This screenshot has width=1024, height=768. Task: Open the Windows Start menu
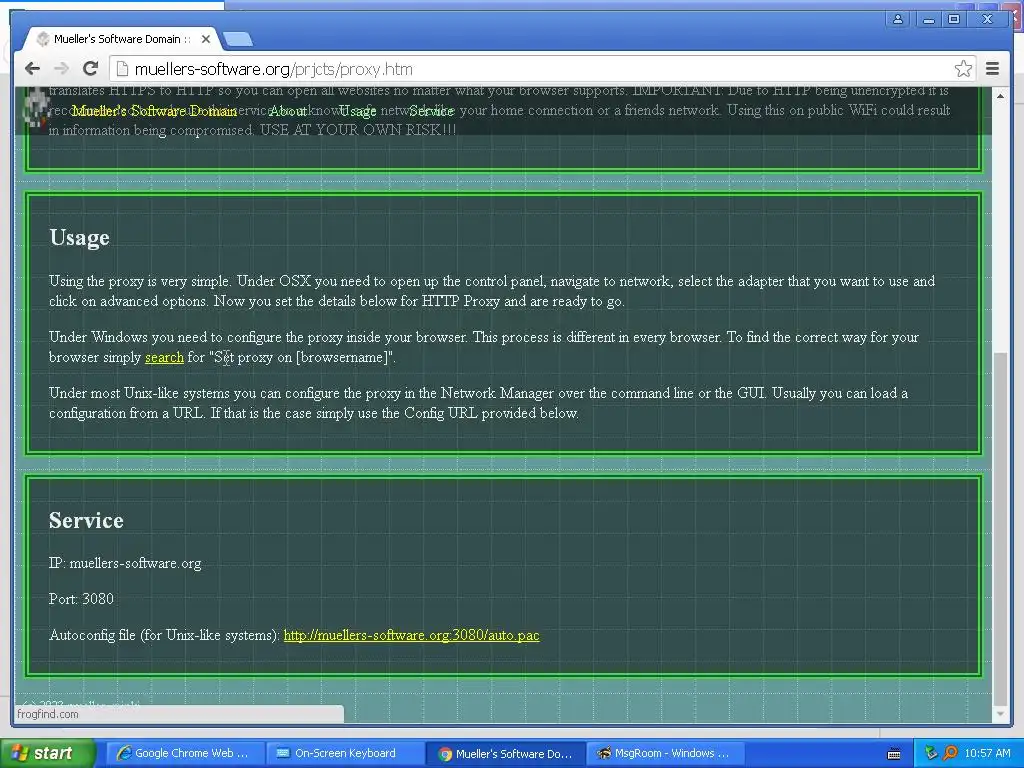47,753
